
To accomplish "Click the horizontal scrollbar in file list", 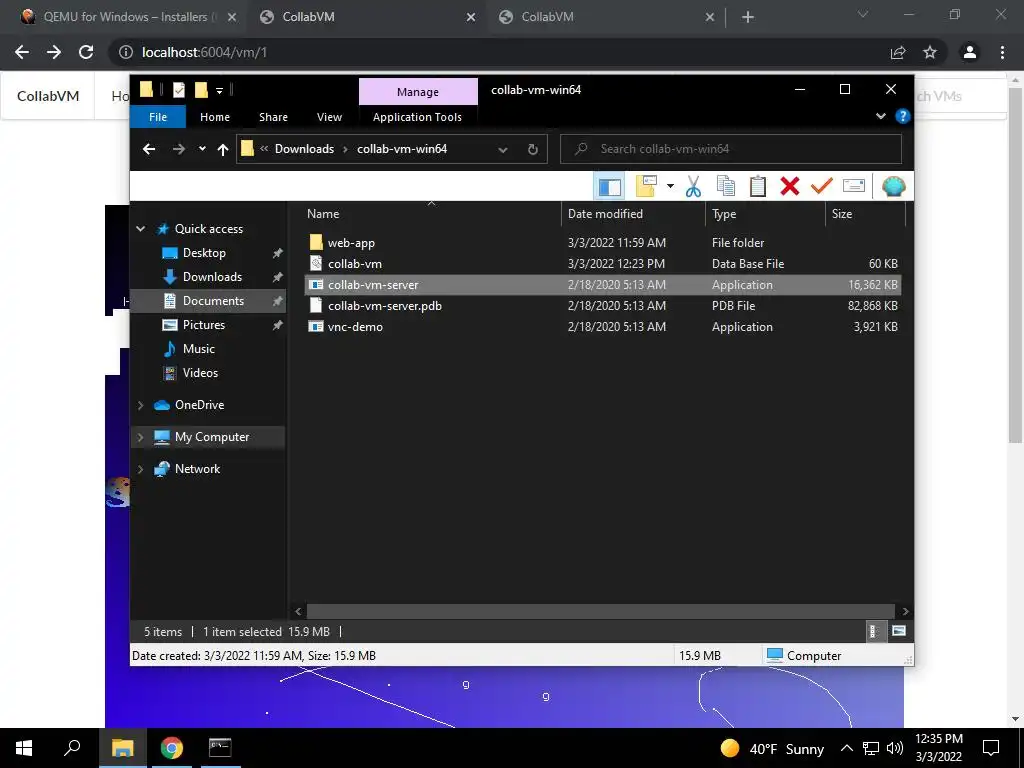I will 600,611.
